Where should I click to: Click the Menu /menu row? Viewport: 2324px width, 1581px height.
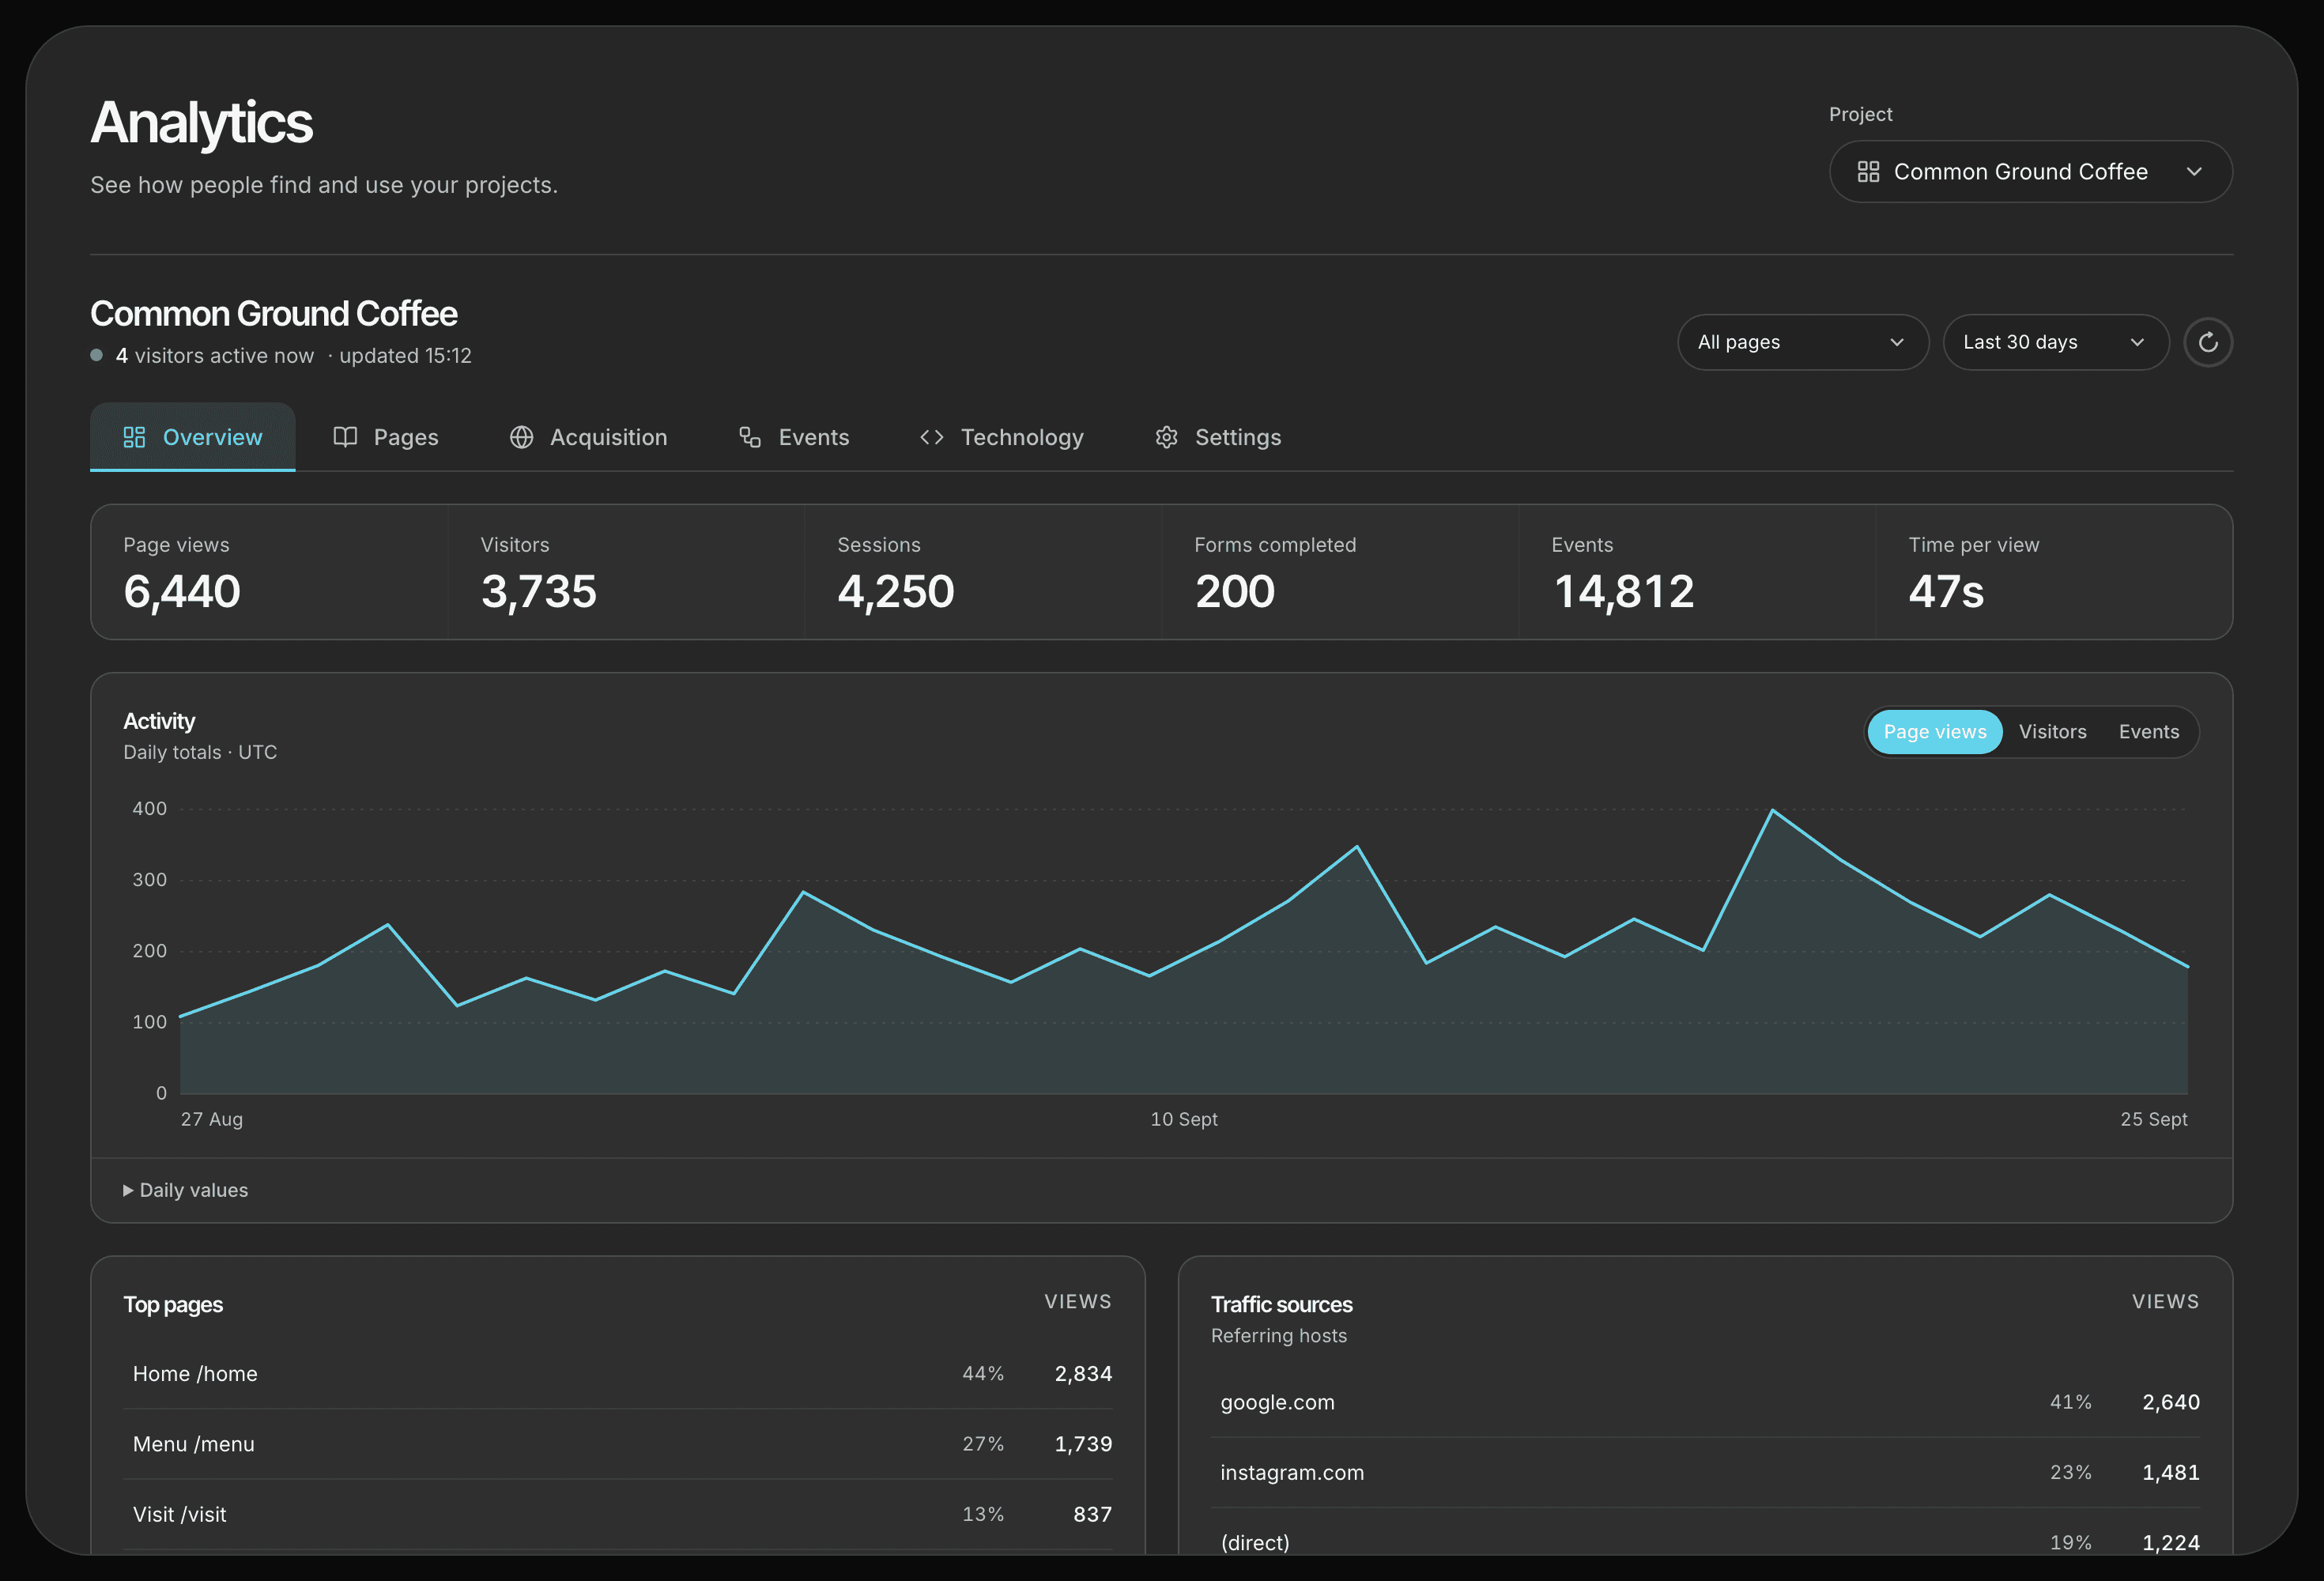pyautogui.click(x=617, y=1444)
